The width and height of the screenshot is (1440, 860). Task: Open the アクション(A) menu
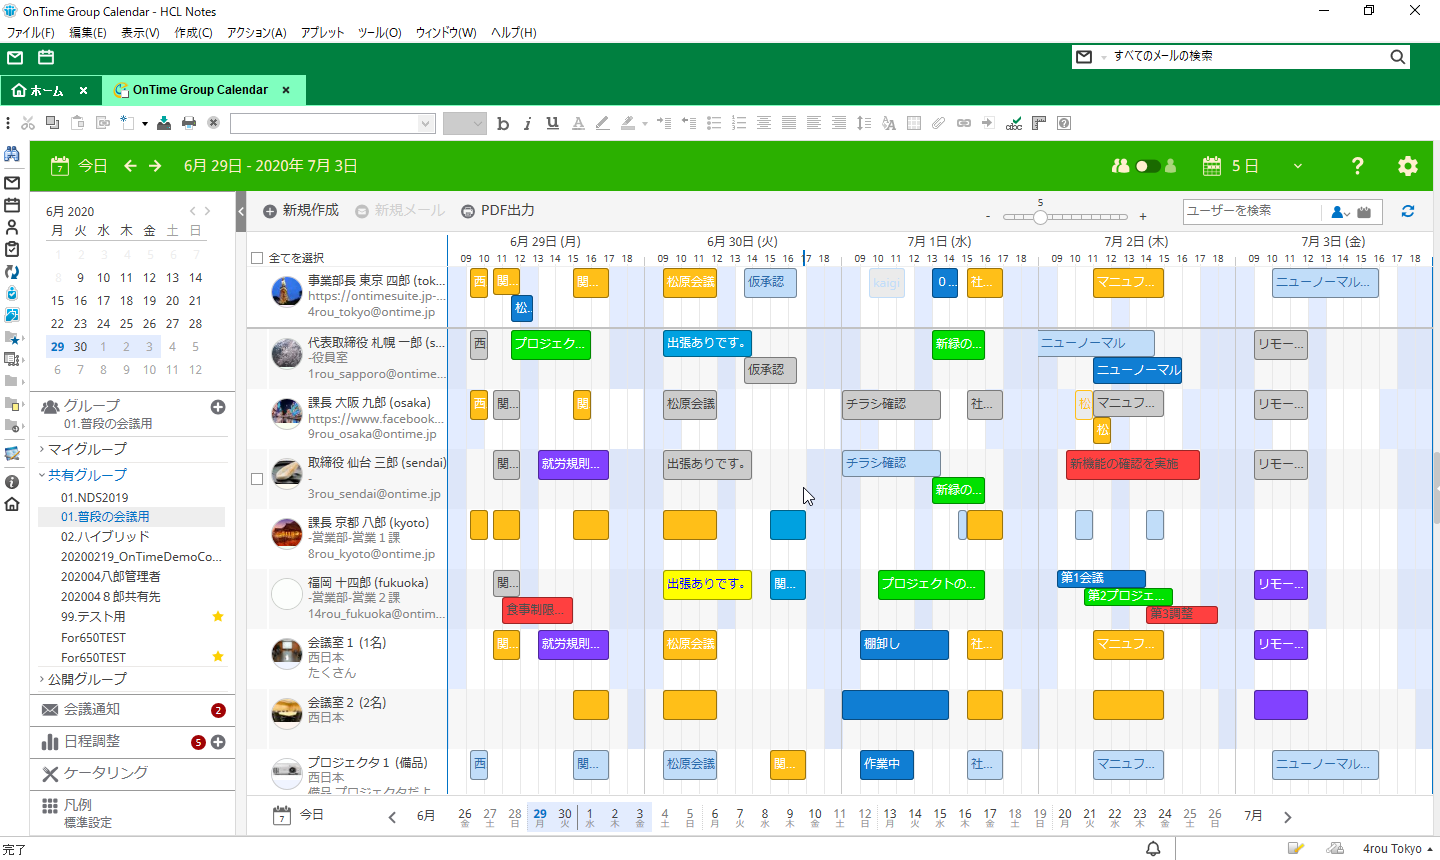(x=256, y=33)
